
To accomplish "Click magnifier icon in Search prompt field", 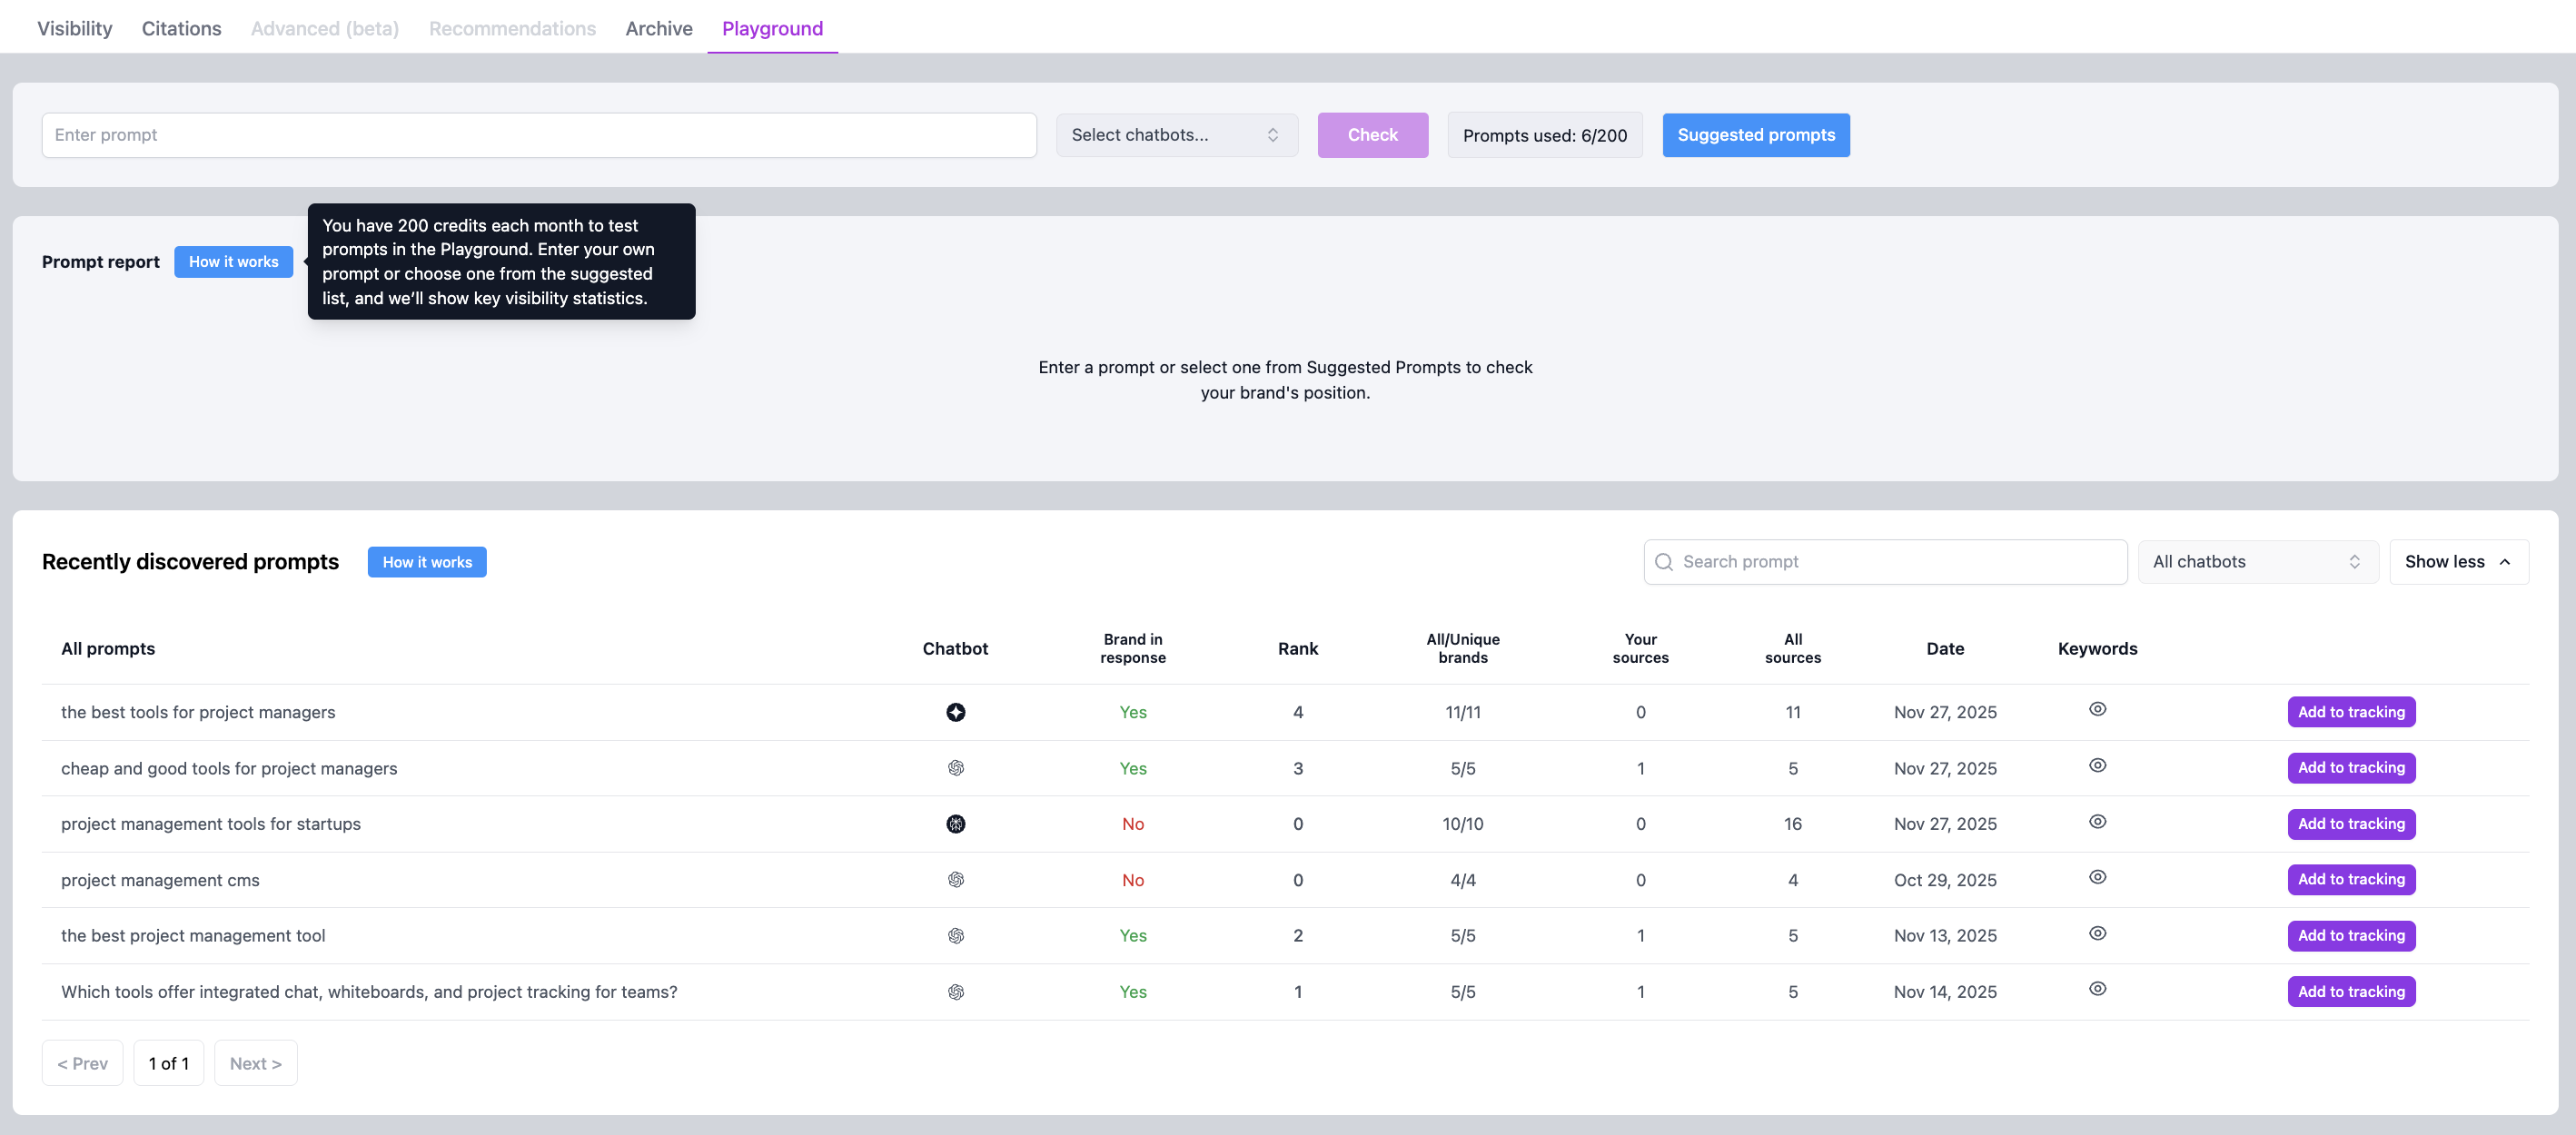I will point(1664,562).
